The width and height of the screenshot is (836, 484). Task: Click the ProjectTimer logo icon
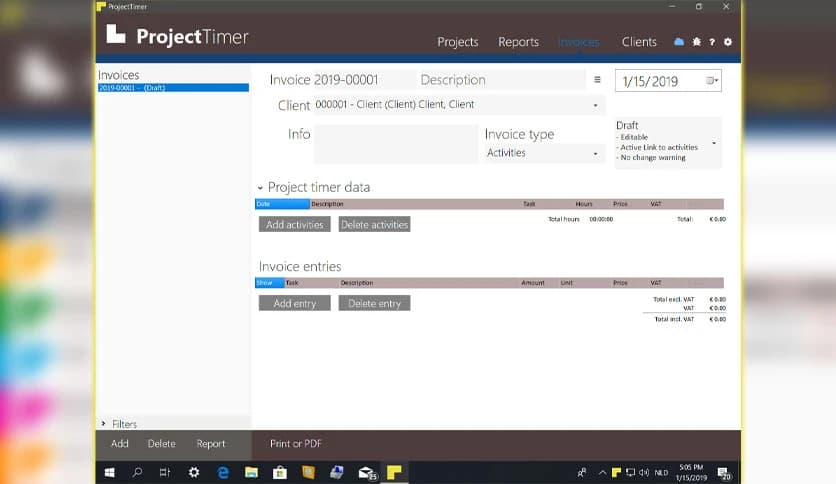pos(117,36)
